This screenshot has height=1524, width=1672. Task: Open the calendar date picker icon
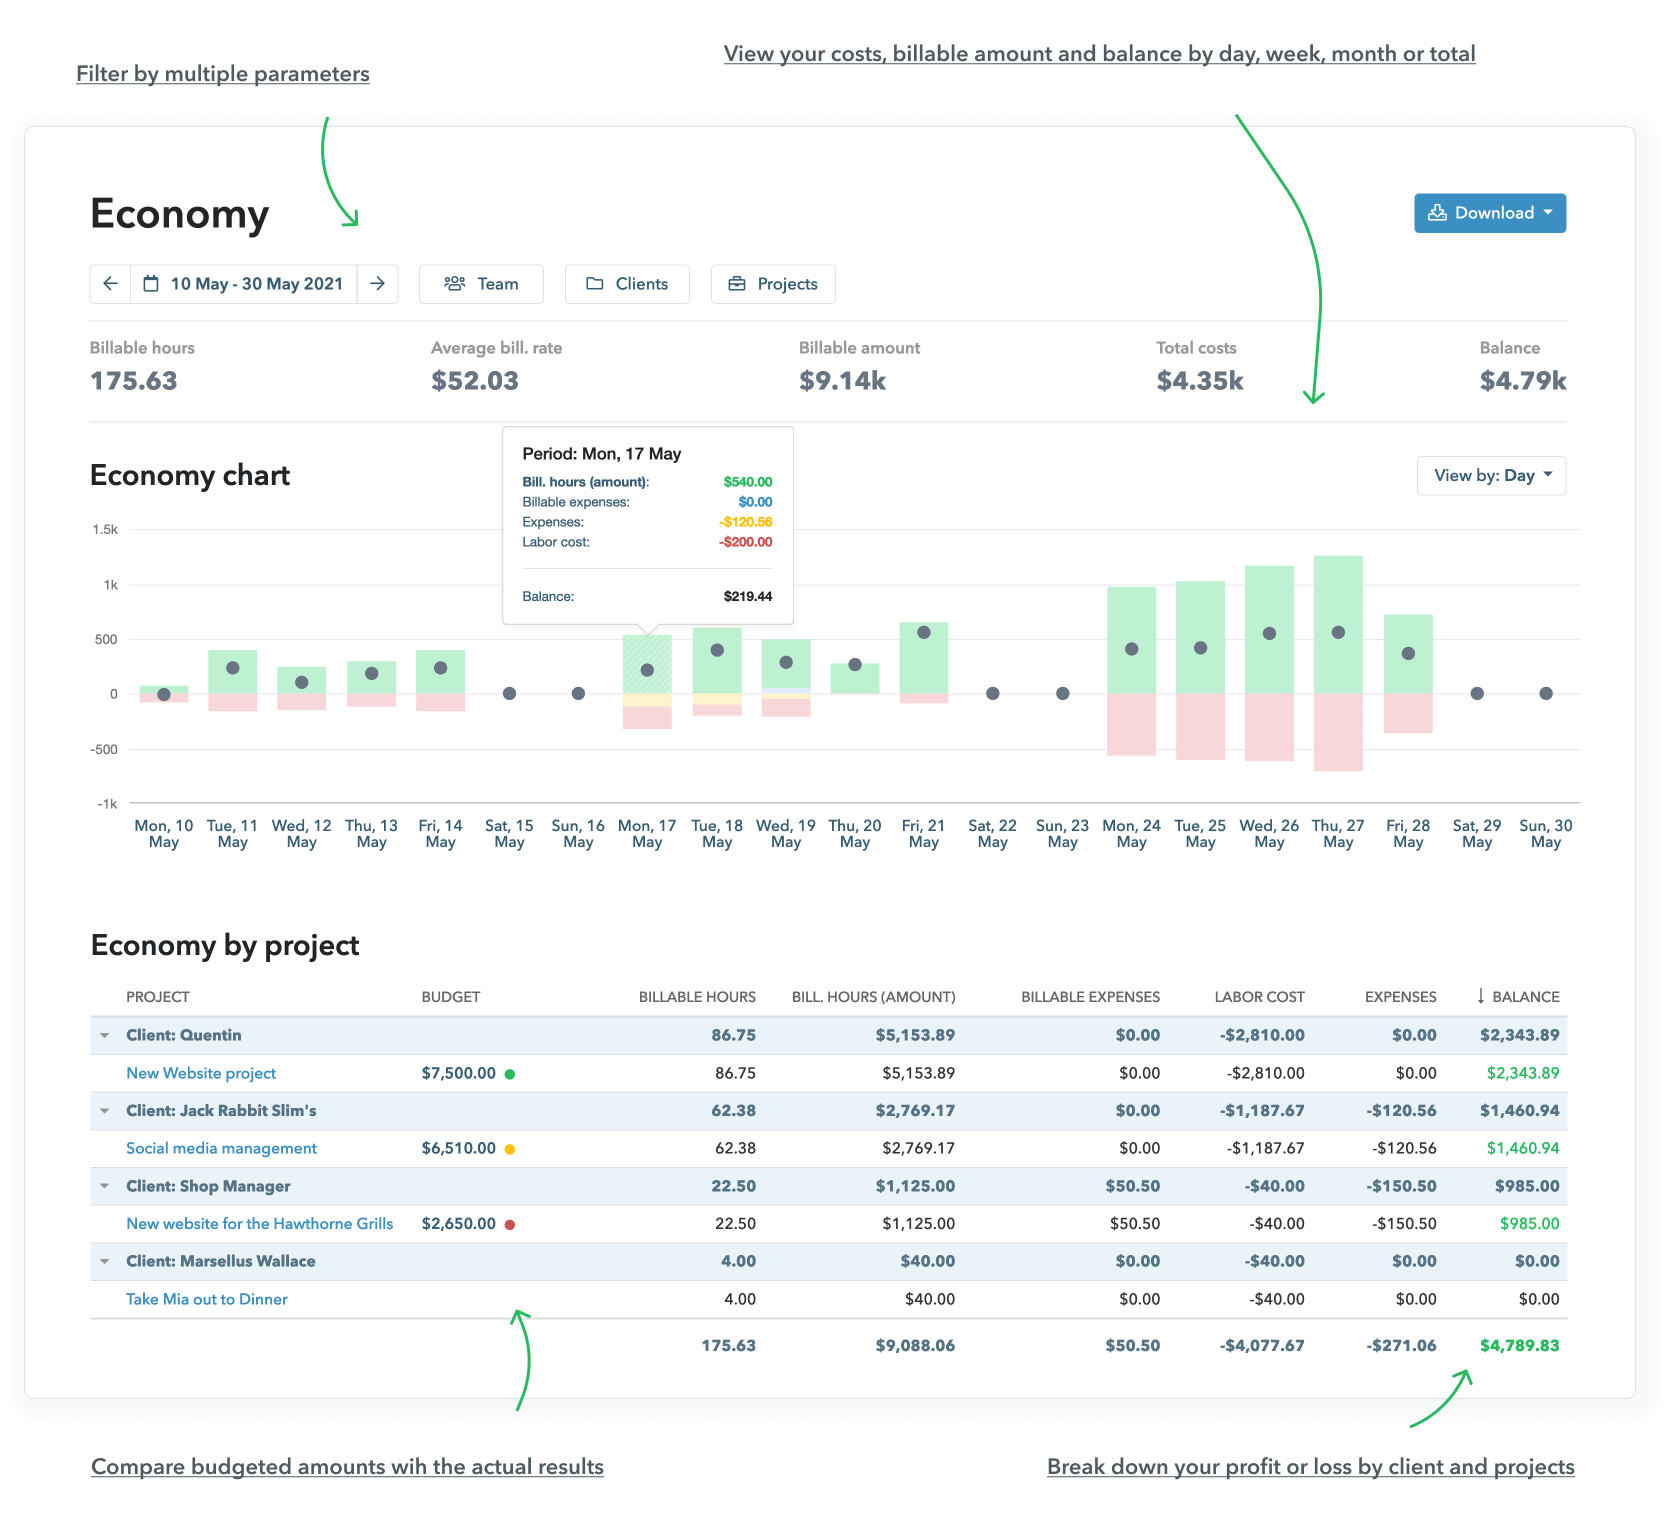tap(152, 284)
